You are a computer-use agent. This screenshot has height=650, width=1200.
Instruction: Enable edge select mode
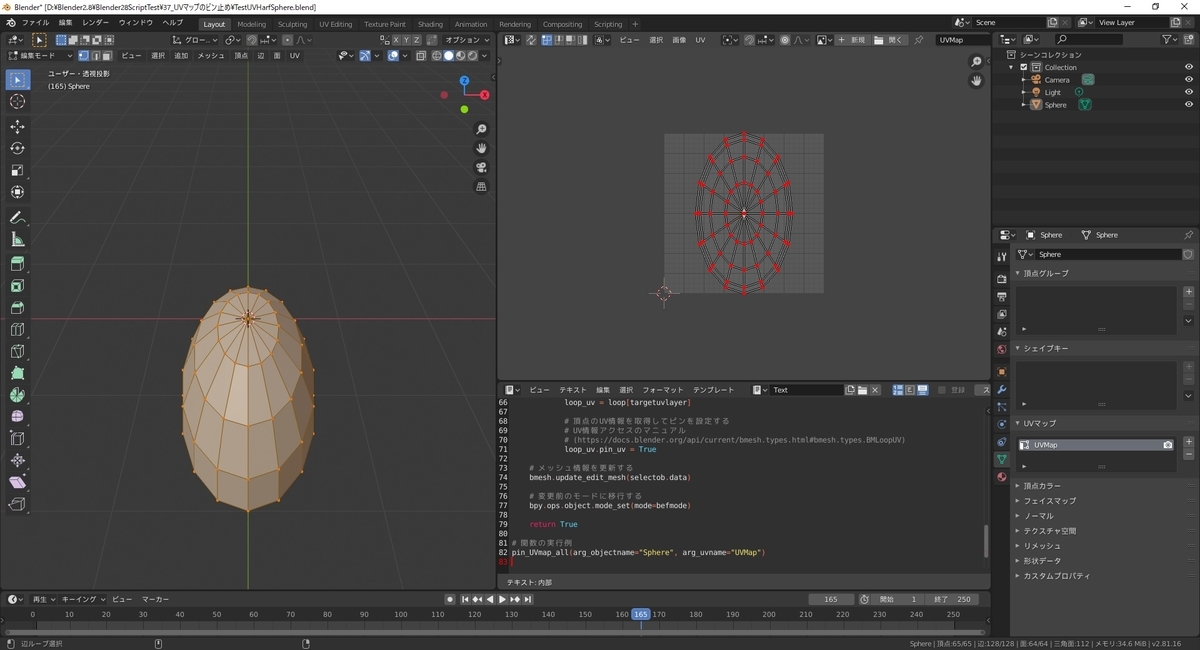pyautogui.click(x=94, y=56)
